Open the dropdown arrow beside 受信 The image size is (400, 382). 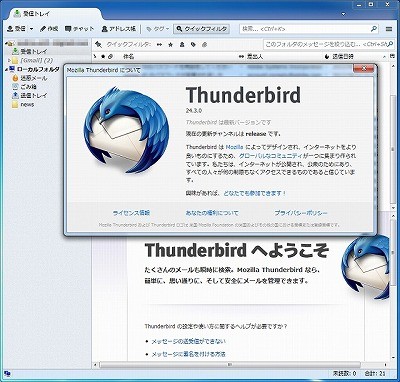(31, 29)
